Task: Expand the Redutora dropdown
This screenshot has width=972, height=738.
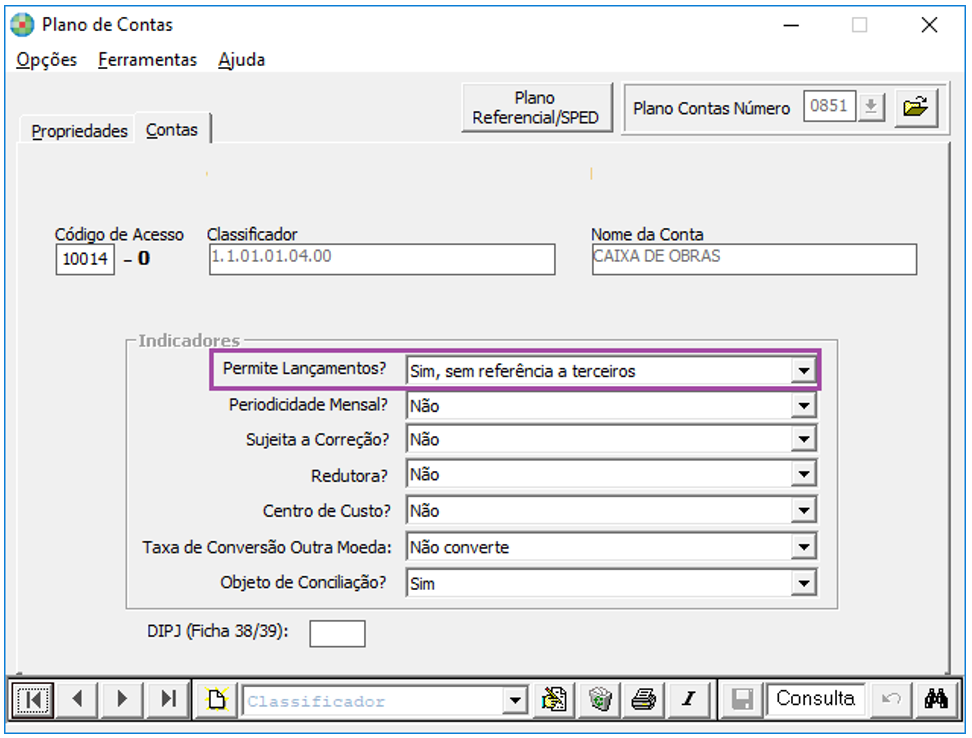Action: (x=804, y=475)
